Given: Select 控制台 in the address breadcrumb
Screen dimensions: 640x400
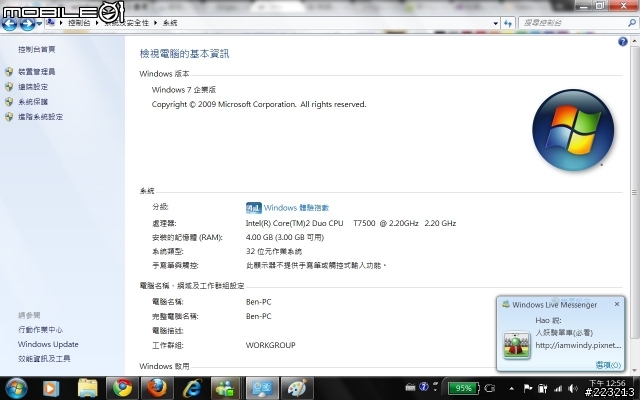Looking at the screenshot, I should tap(79, 23).
